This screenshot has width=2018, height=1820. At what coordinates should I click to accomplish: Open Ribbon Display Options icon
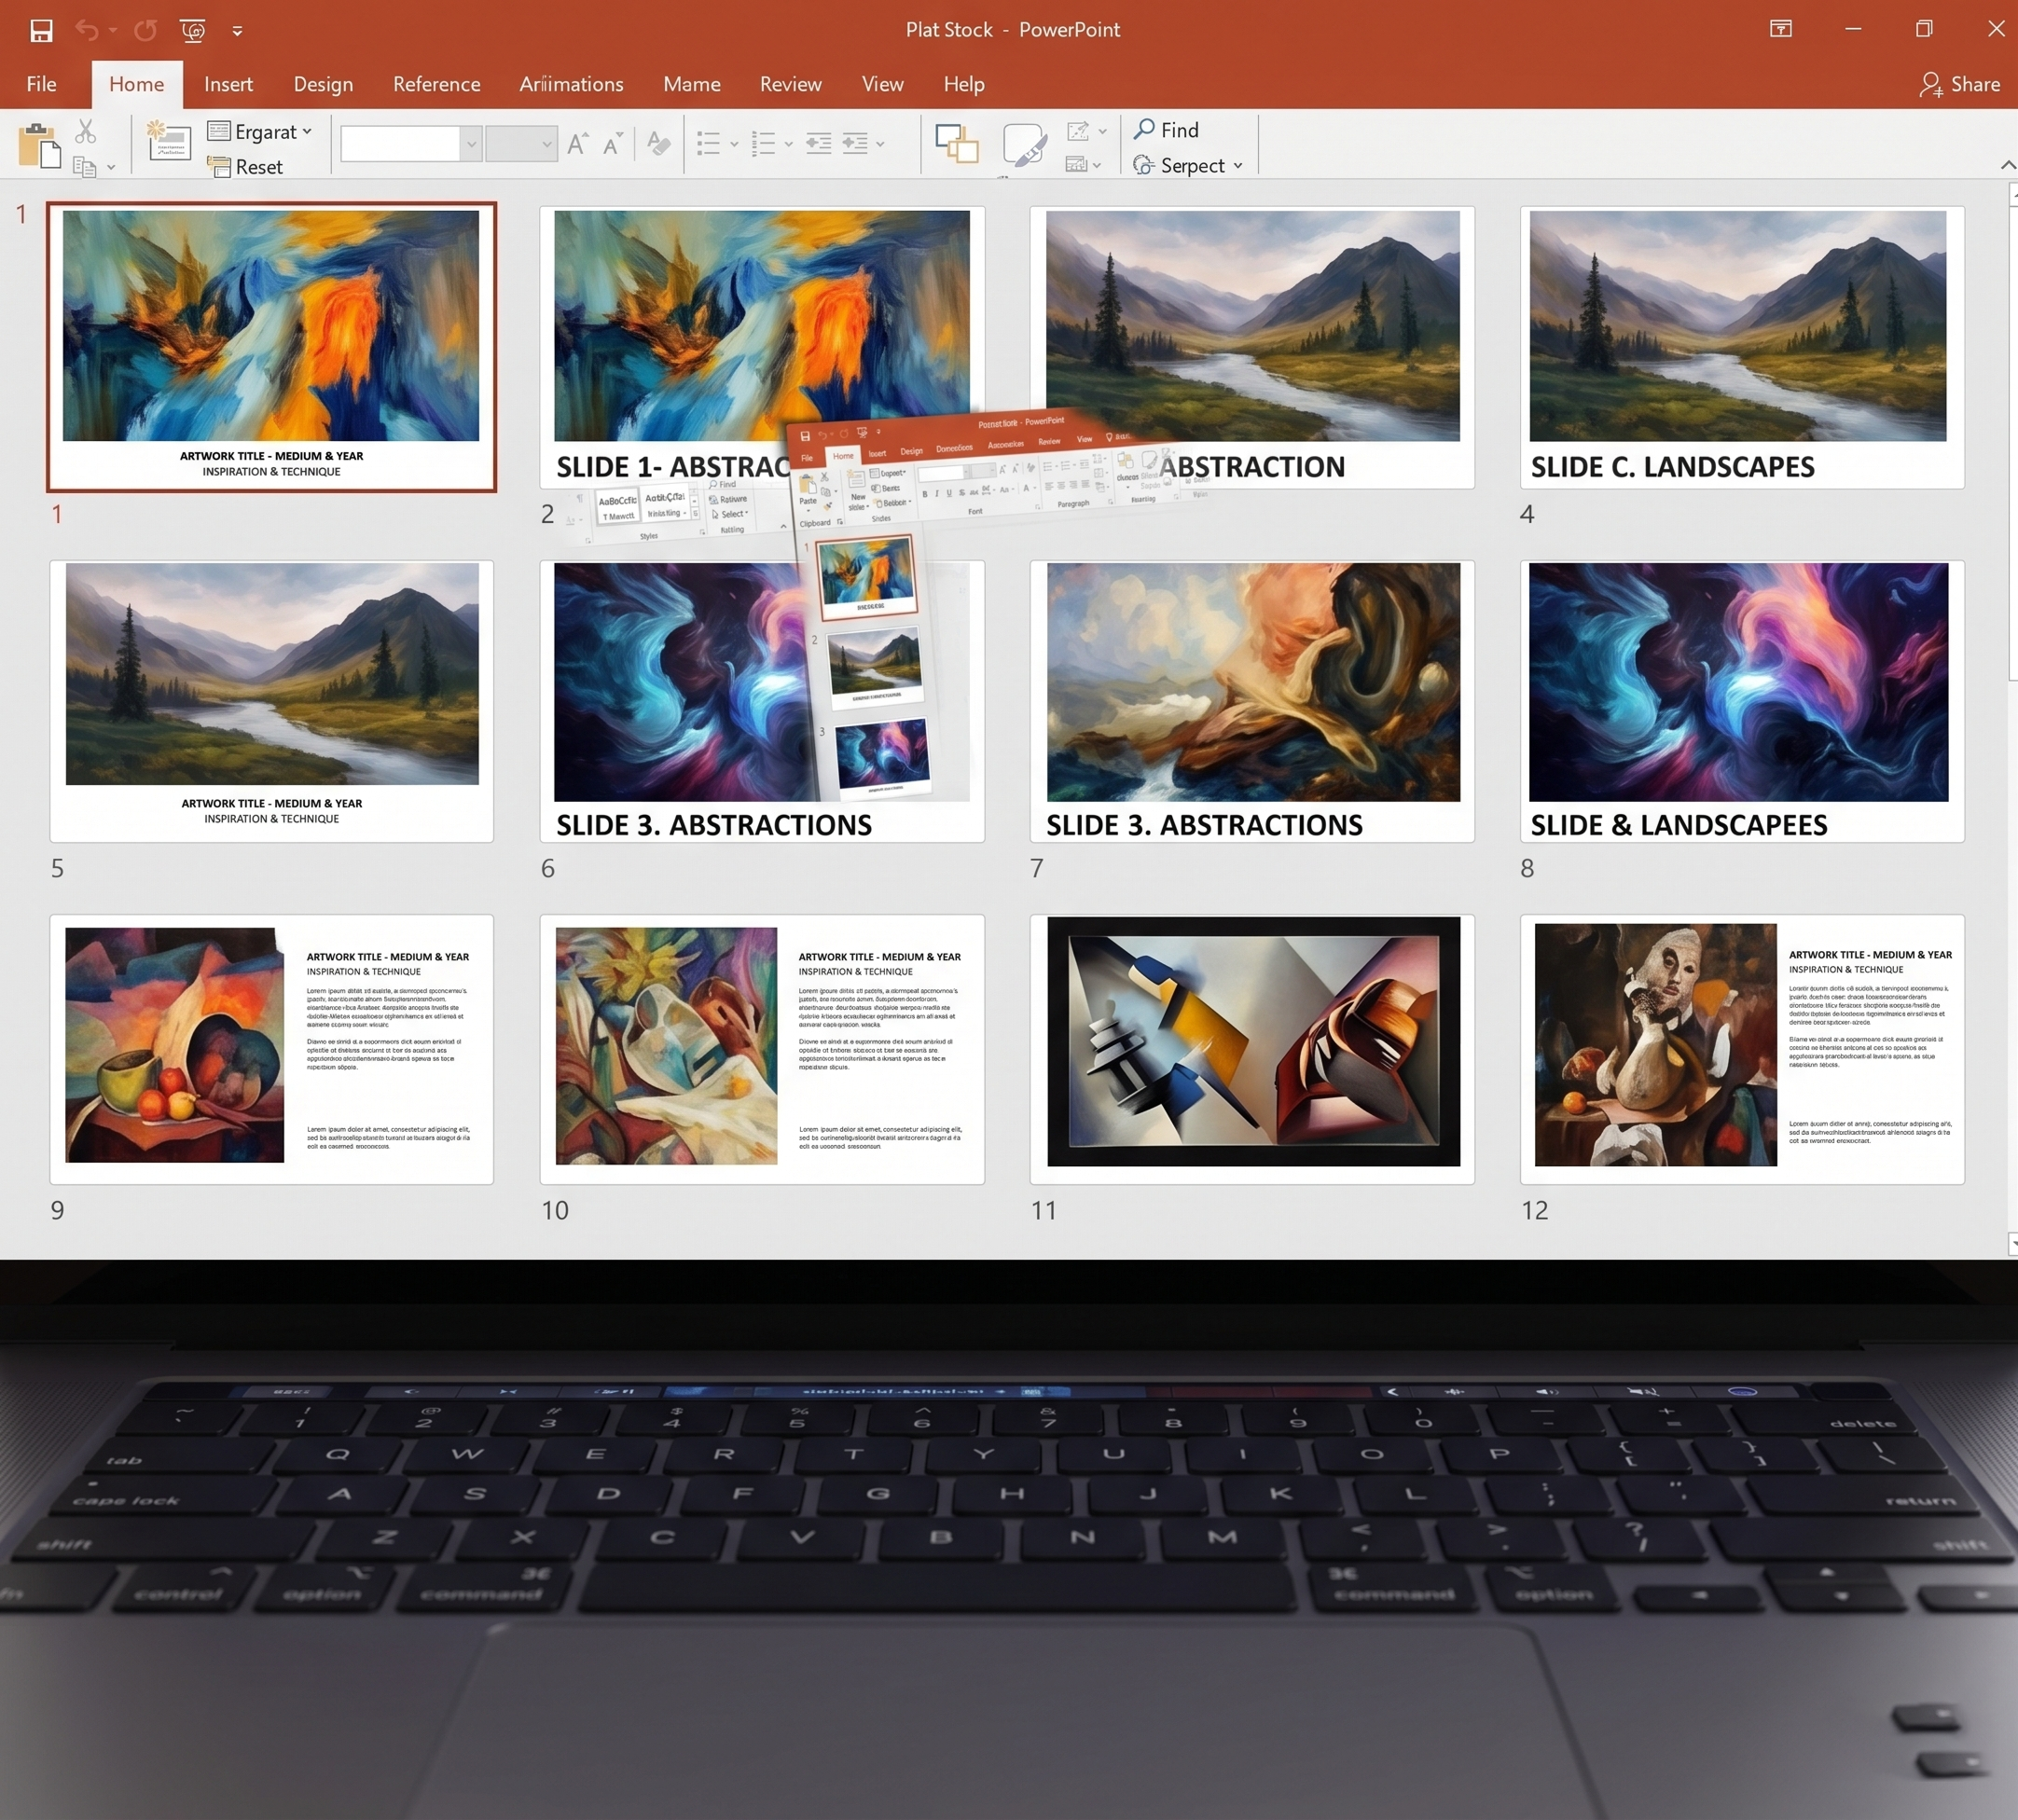click(1781, 29)
